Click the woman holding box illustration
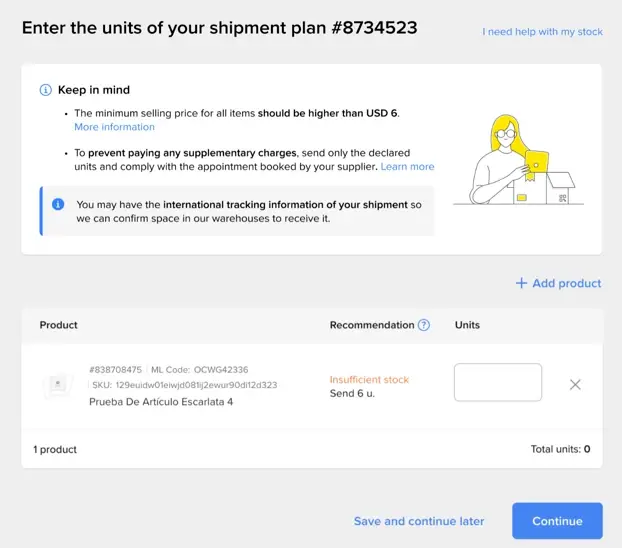 pos(517,161)
